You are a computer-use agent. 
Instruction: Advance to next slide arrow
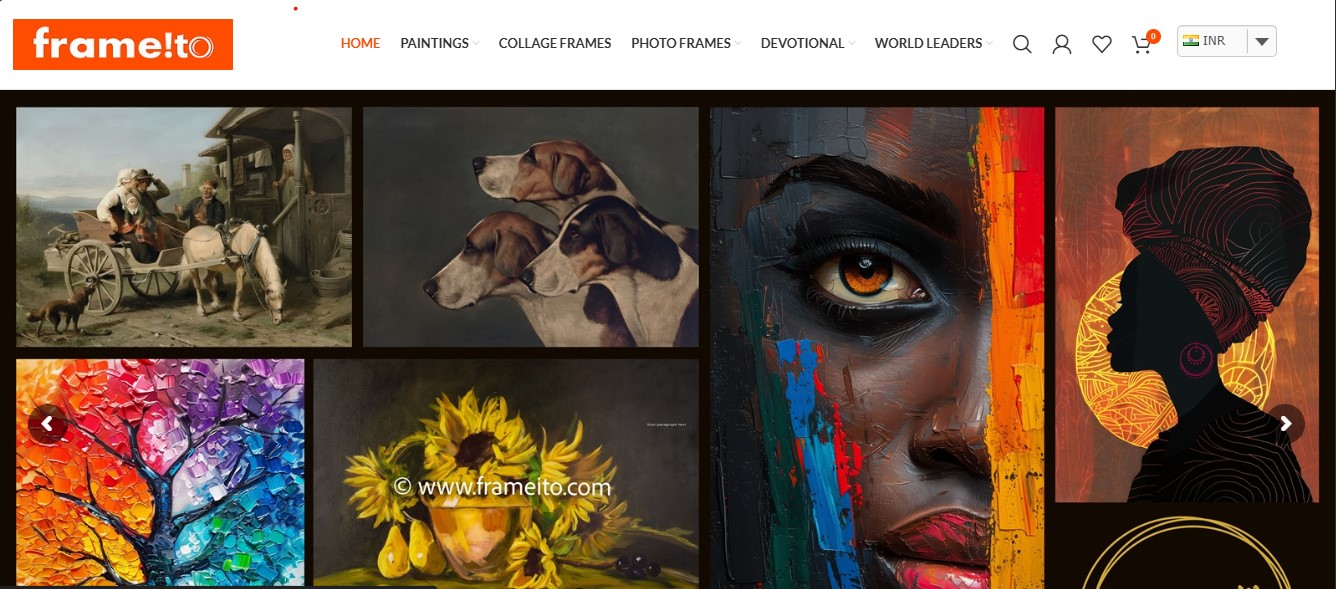point(1286,424)
